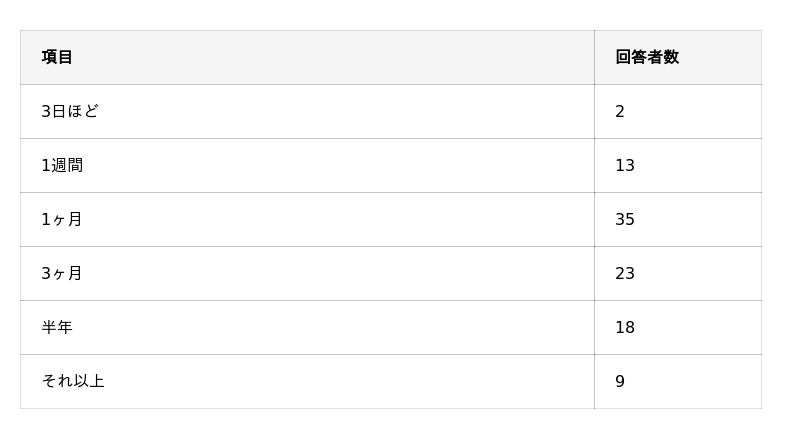This screenshot has width=800, height=439.
Task: Select the highest respondent count in the table
Action: pyautogui.click(x=625, y=219)
